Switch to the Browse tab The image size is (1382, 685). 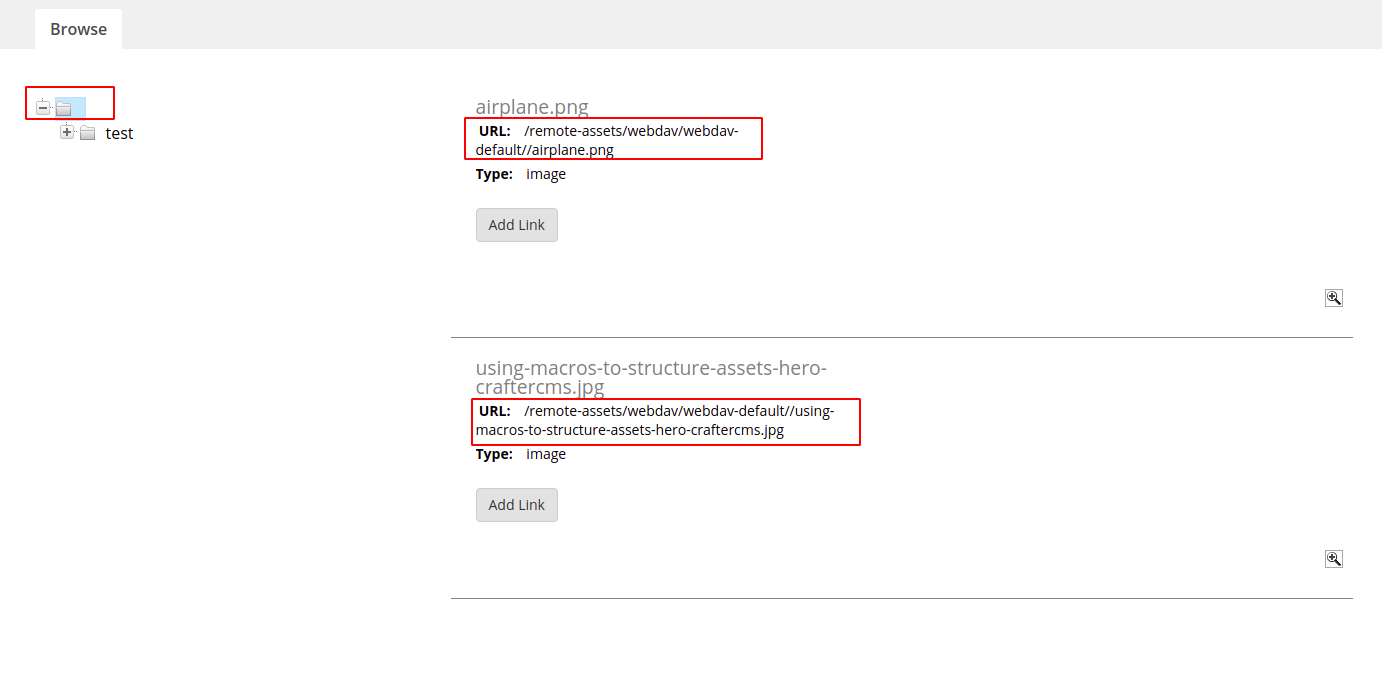[x=77, y=28]
